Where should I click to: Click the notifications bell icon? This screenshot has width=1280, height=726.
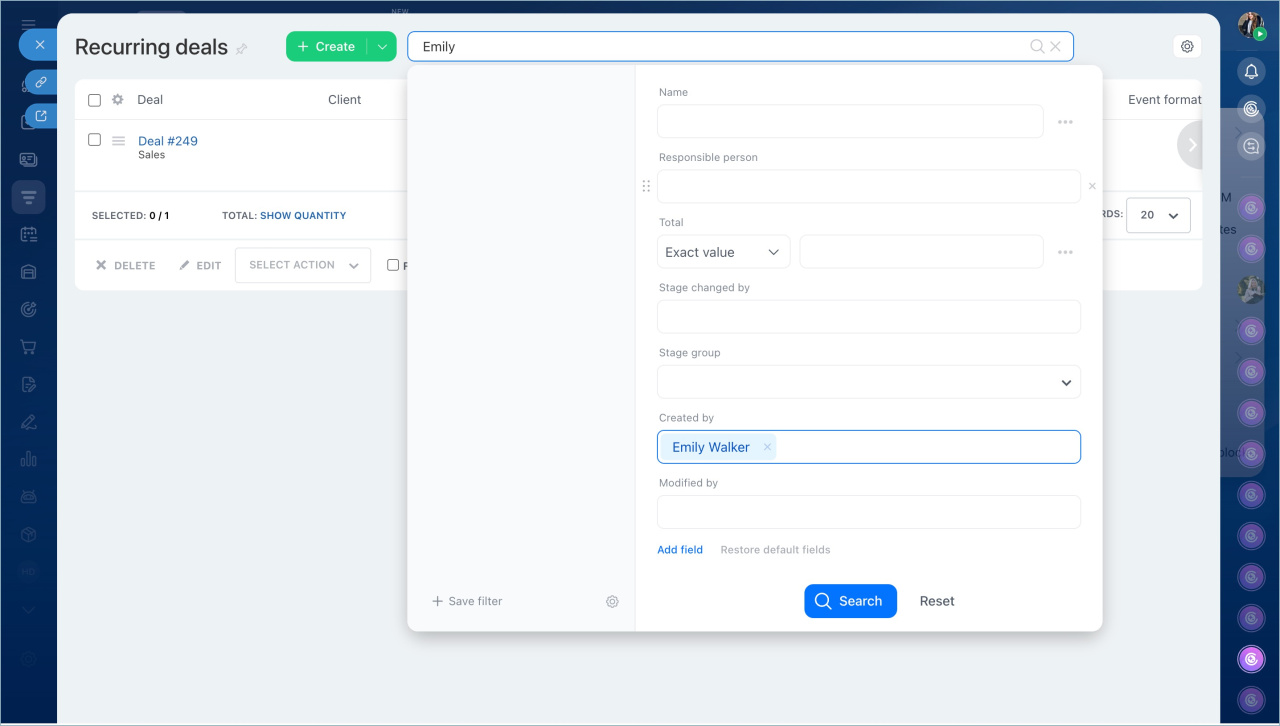[x=1251, y=71]
